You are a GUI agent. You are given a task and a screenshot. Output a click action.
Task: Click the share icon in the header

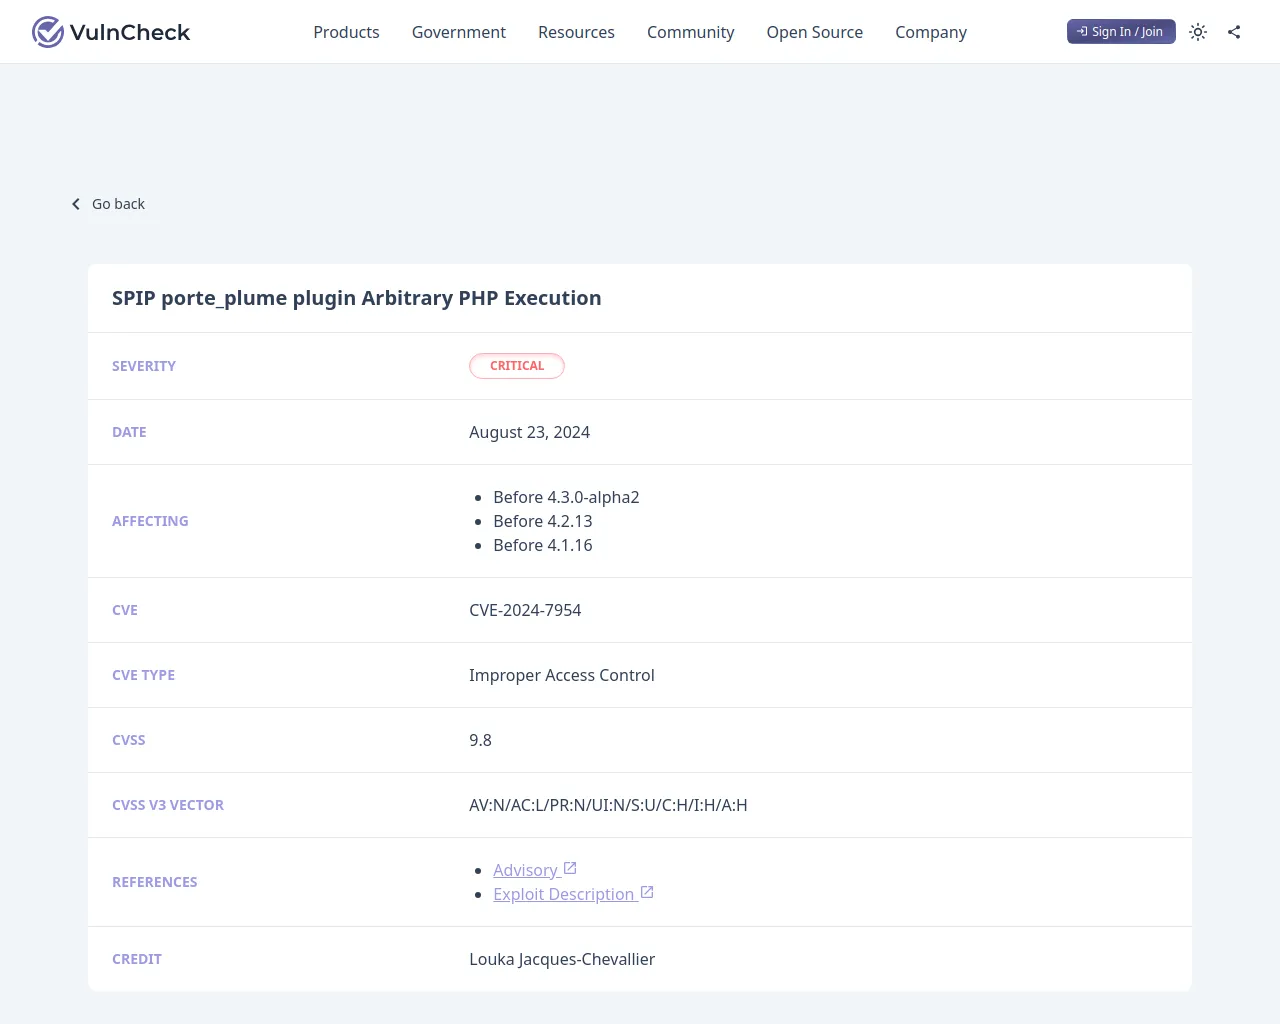1234,32
